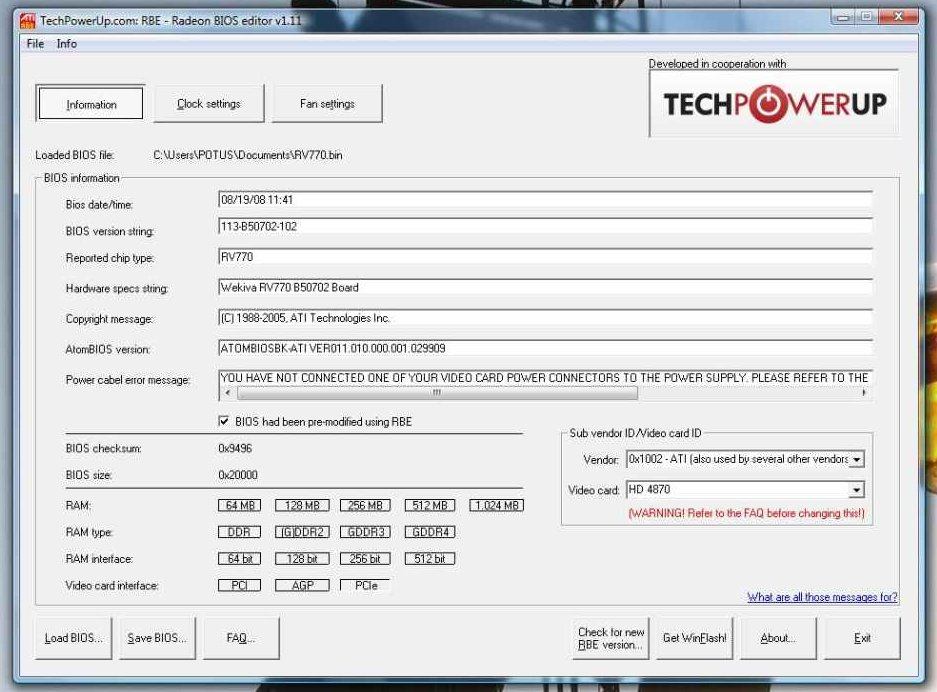Select the 128 MB RAM indicator

tap(302, 506)
